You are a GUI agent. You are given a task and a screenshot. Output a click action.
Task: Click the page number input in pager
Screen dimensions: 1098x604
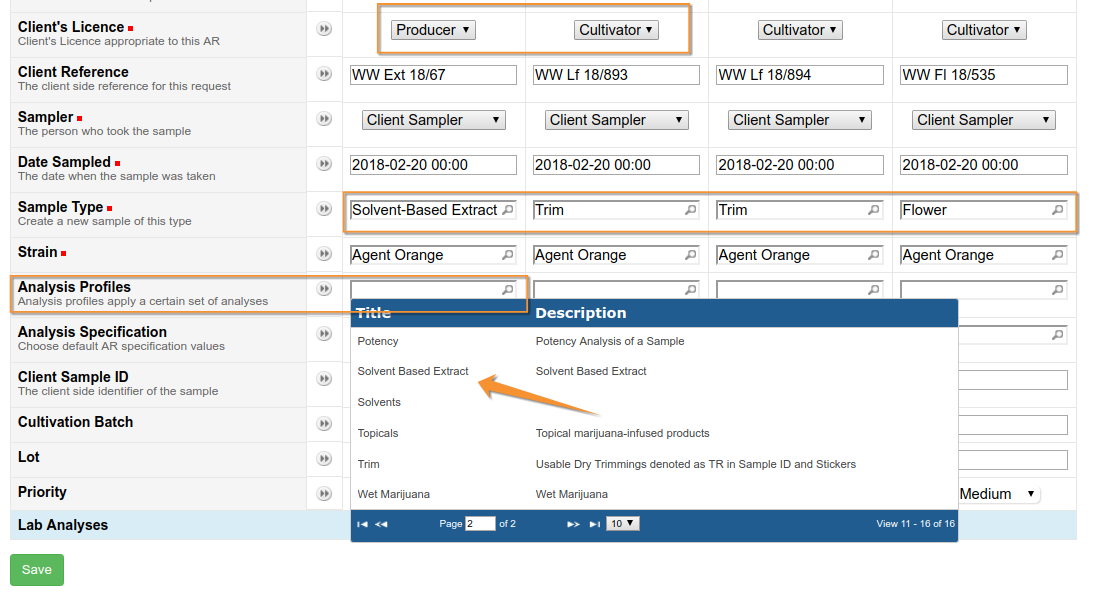(480, 524)
